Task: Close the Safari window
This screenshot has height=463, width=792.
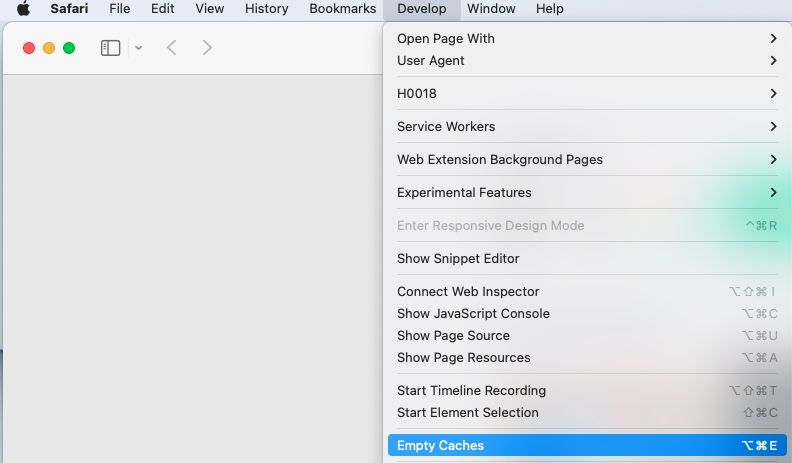Action: coord(29,48)
